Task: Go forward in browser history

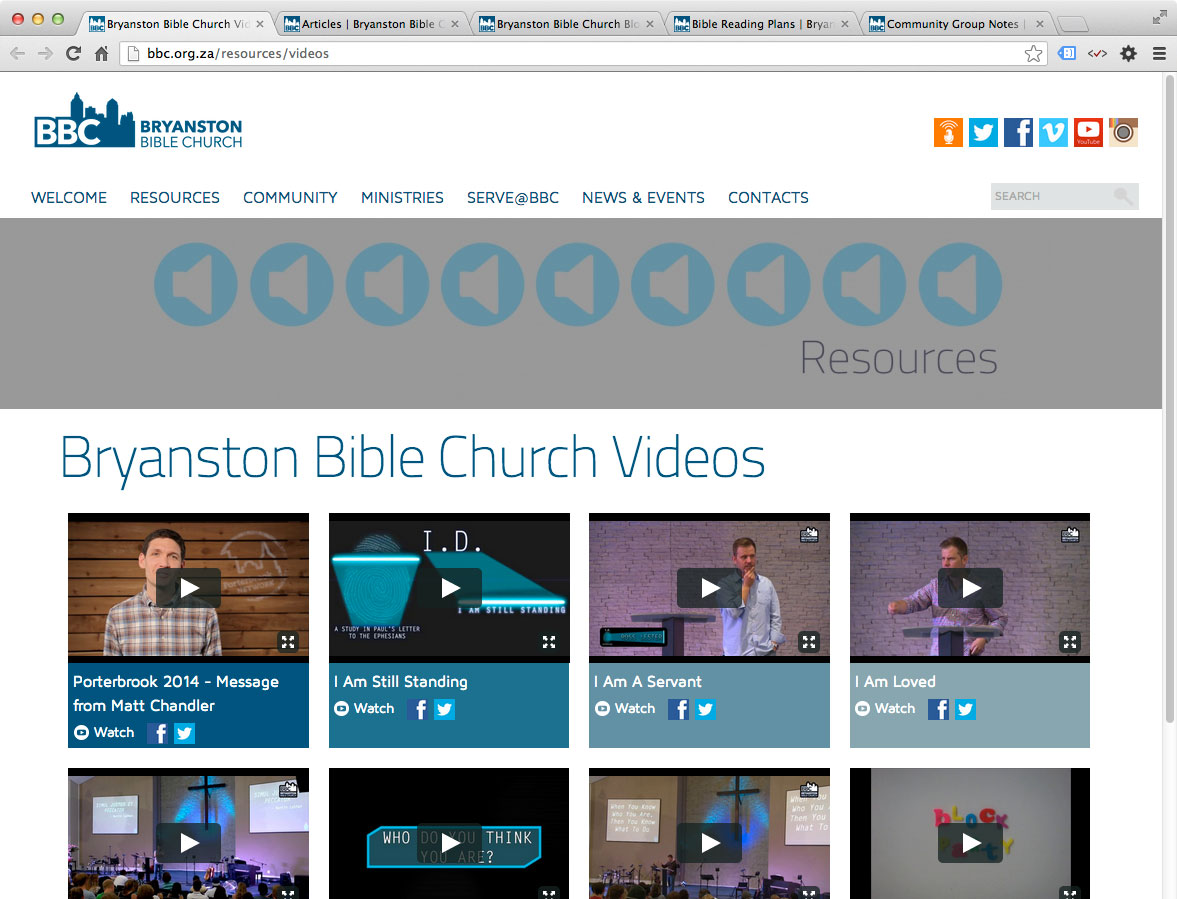Action: [45, 53]
